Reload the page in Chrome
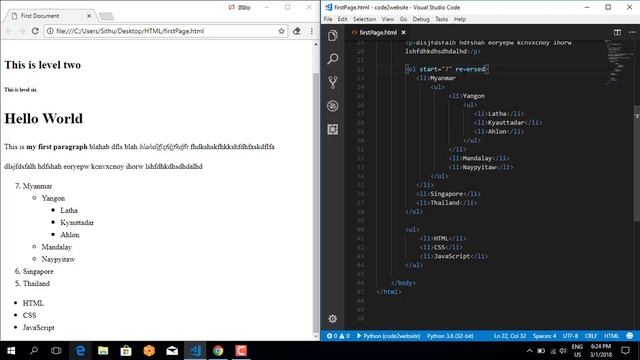The width and height of the screenshot is (640, 360). 35,31
